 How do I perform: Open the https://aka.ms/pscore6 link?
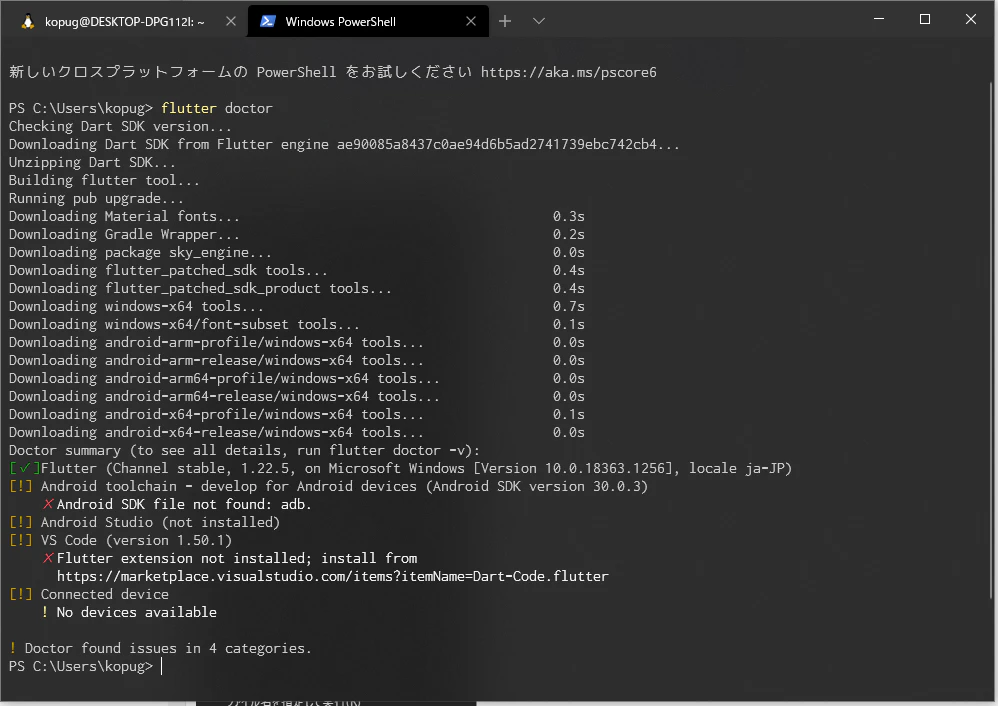568,73
